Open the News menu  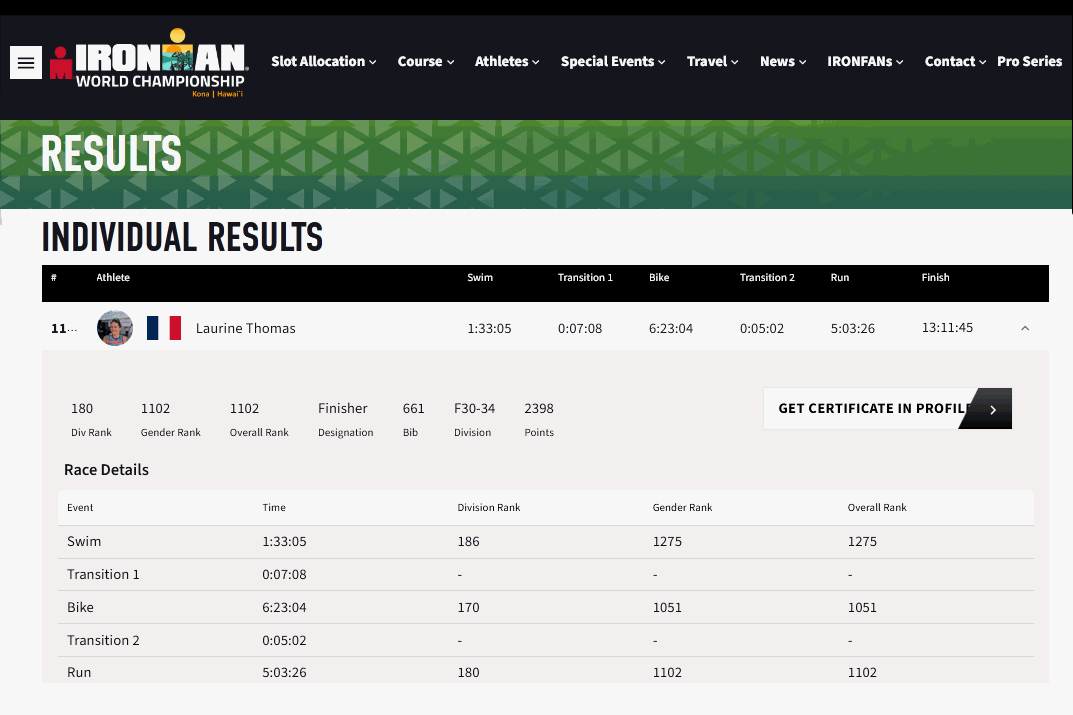(x=783, y=61)
